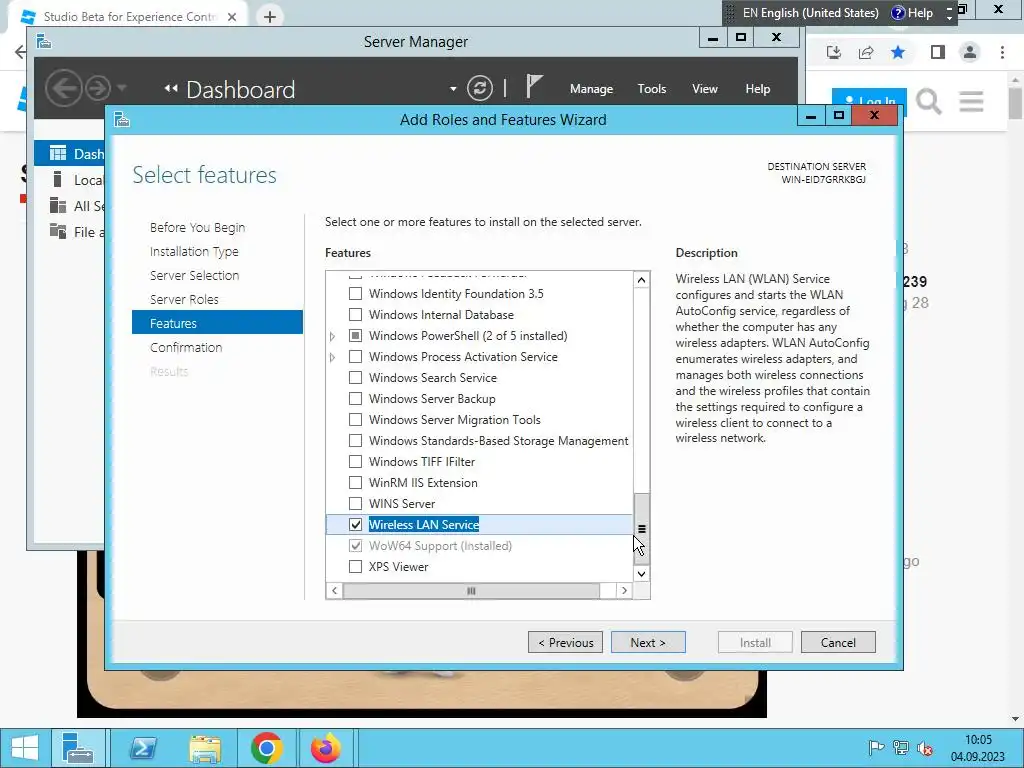Click the Action Center flag in the tray
The image size is (1024, 768).
(x=876, y=748)
